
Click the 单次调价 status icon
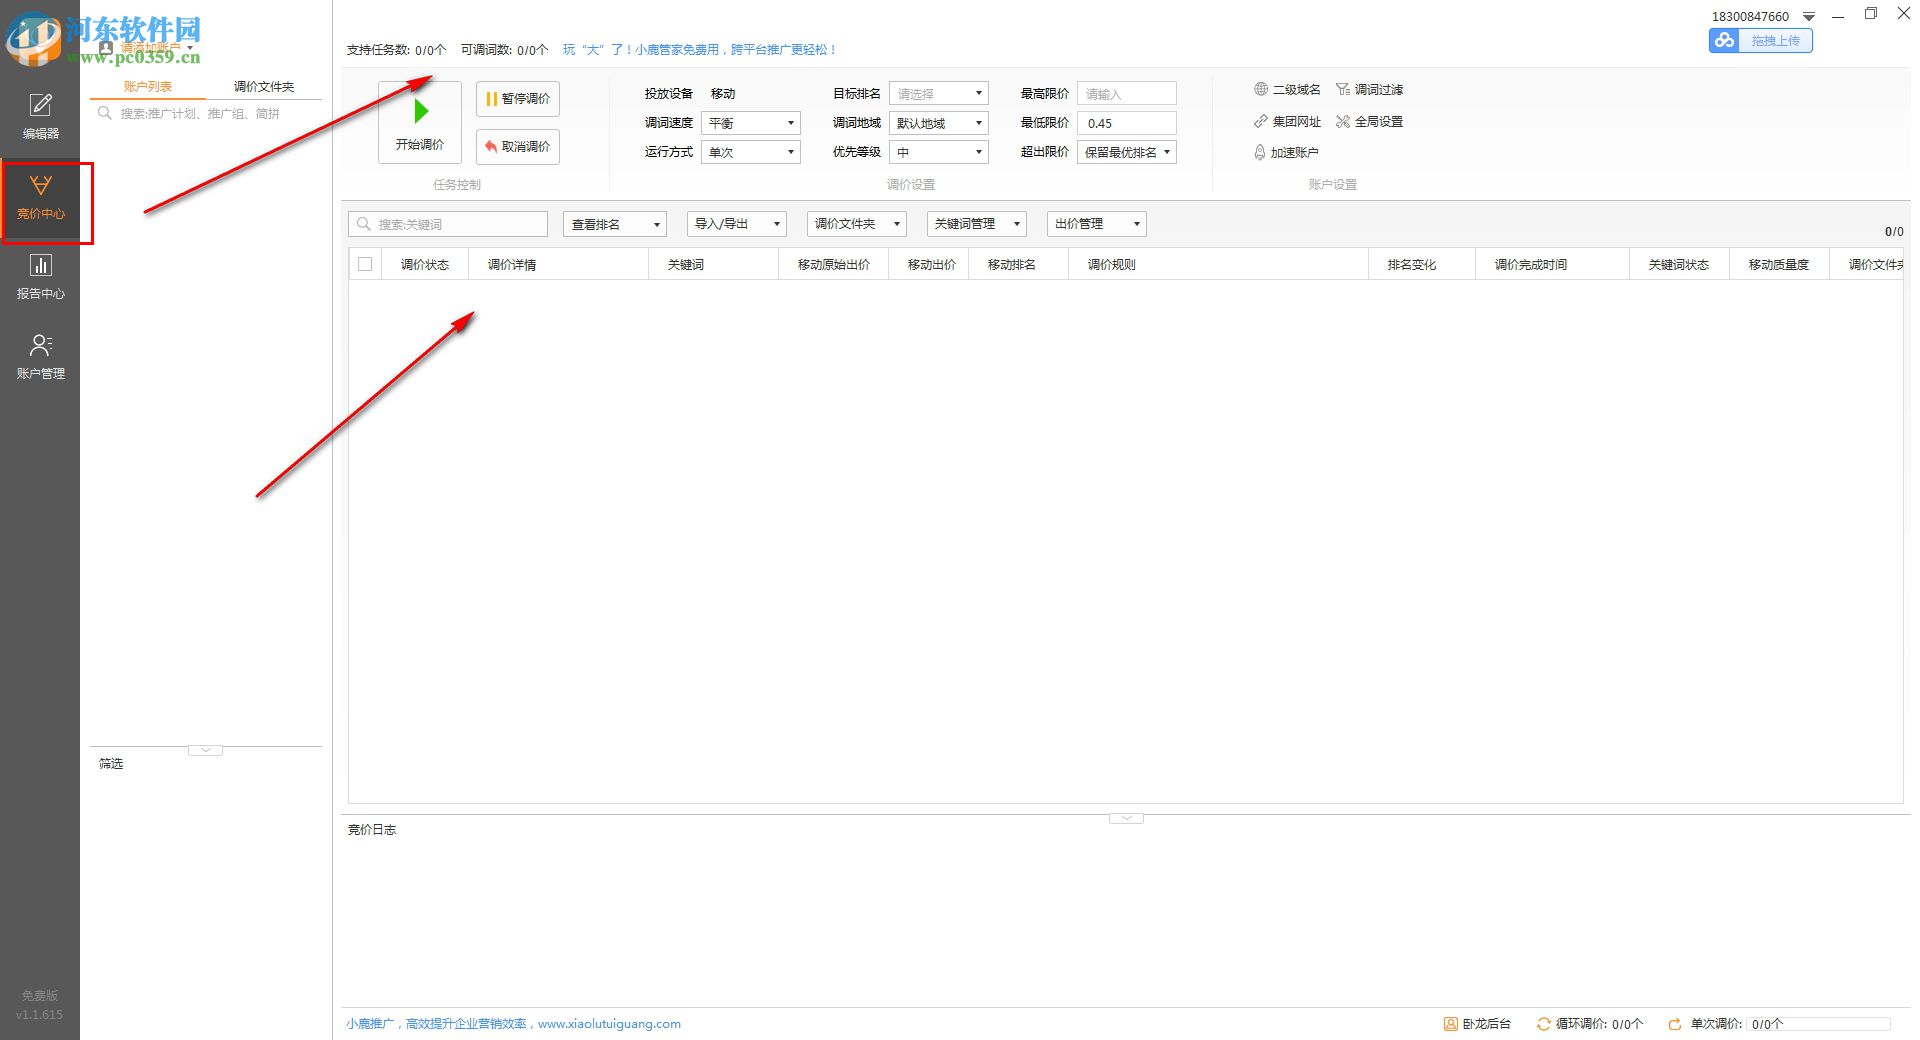(1675, 1024)
